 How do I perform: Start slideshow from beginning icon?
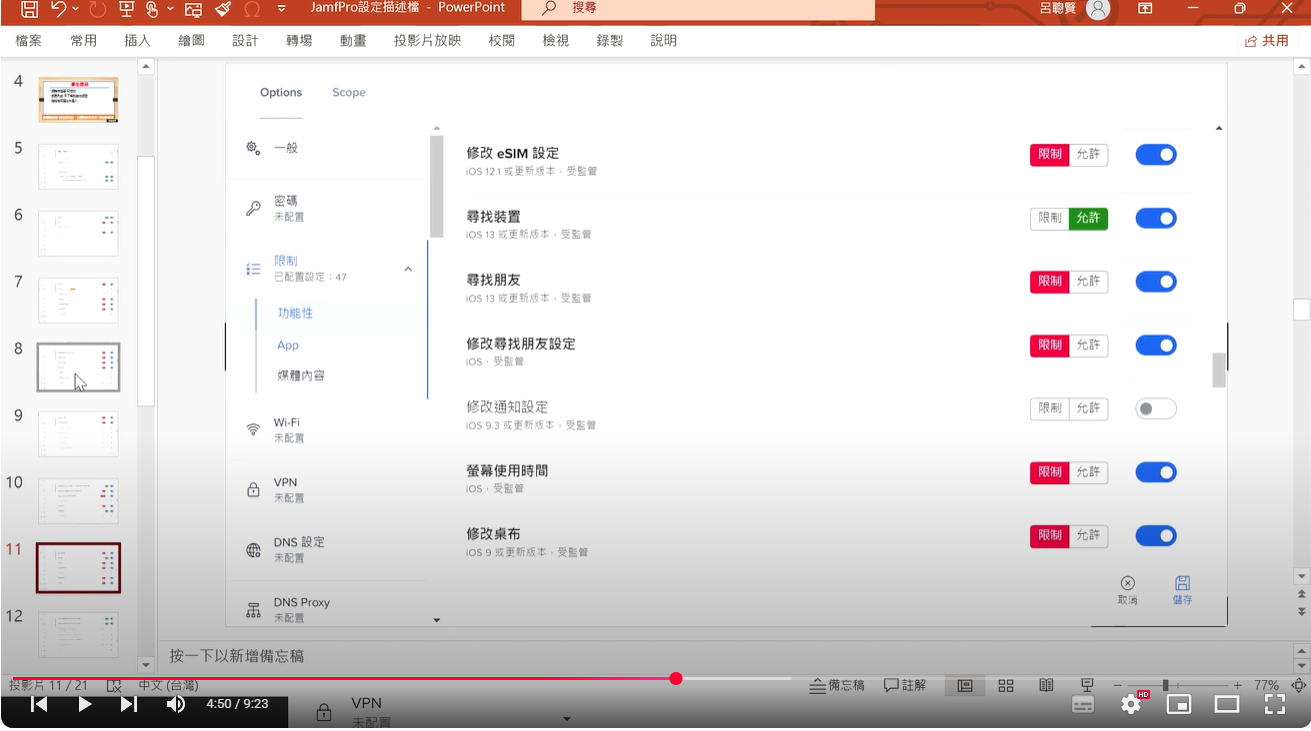pyautogui.click(x=127, y=9)
